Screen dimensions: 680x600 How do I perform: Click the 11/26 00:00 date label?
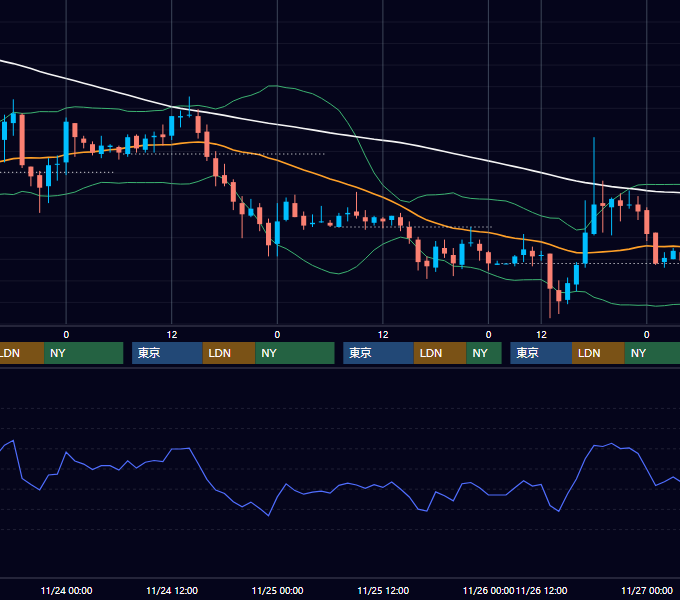(488, 590)
